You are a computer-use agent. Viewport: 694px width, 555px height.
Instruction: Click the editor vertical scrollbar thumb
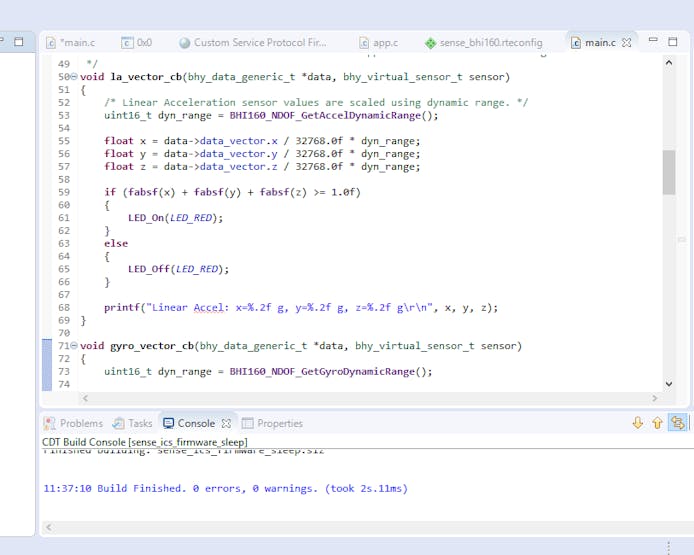pyautogui.click(x=669, y=172)
